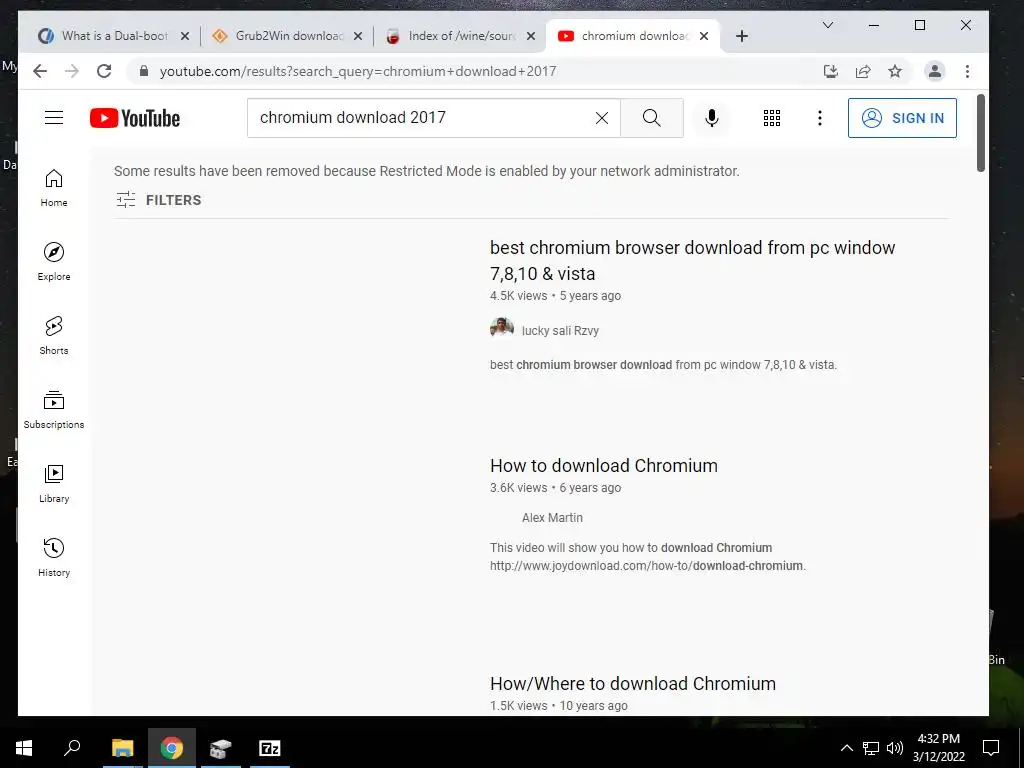Open the Chrome three-dot menu
The image size is (1024, 768).
tap(967, 71)
